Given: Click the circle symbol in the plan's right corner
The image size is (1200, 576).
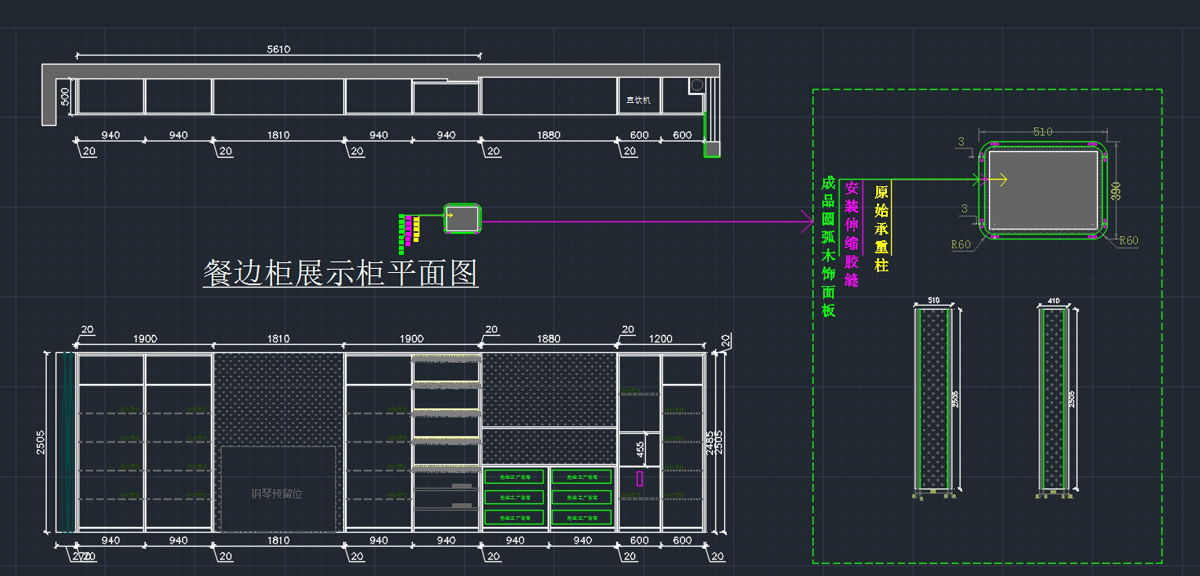Looking at the screenshot, I should tap(696, 86).
